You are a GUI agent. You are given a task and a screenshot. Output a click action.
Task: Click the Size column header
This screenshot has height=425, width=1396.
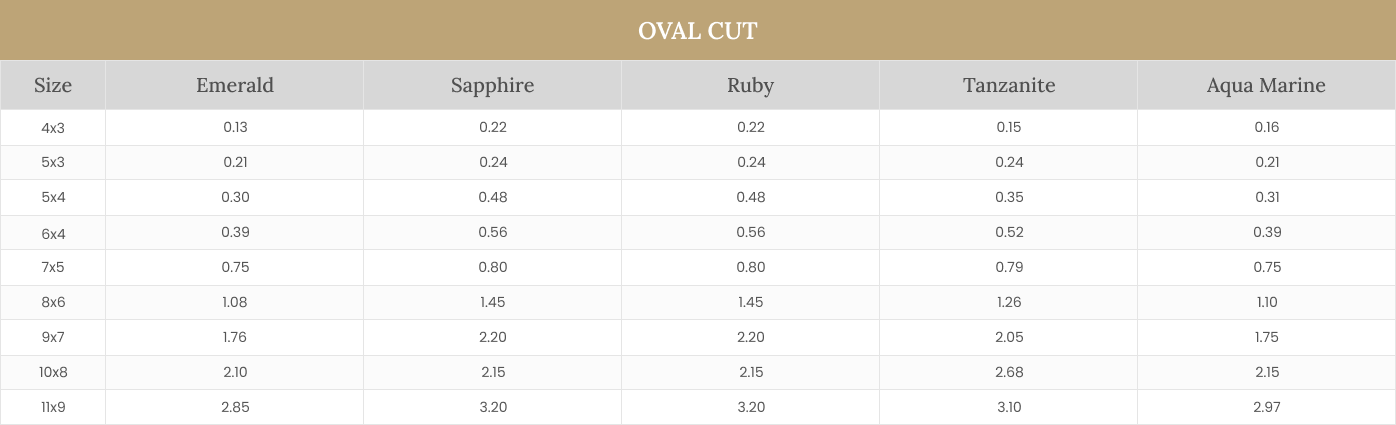pyautogui.click(x=53, y=86)
